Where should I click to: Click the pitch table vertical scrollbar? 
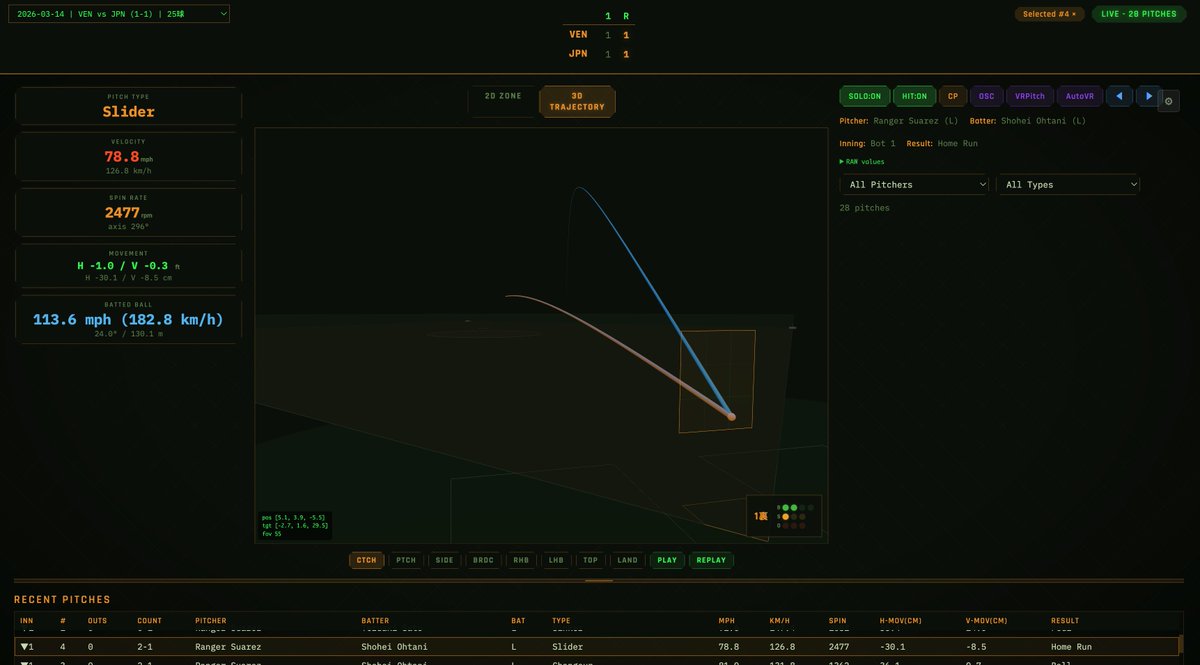[1181, 646]
